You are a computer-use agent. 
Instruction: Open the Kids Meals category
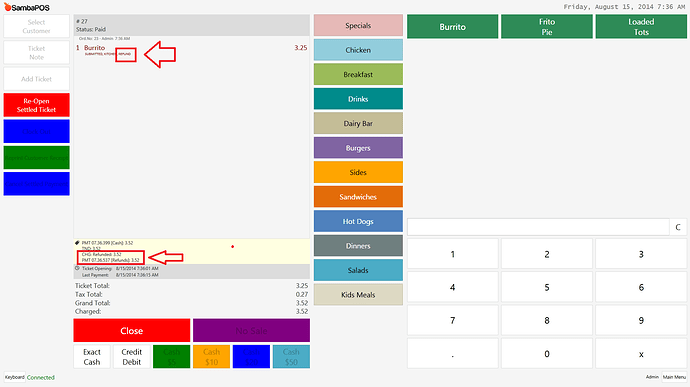358,295
